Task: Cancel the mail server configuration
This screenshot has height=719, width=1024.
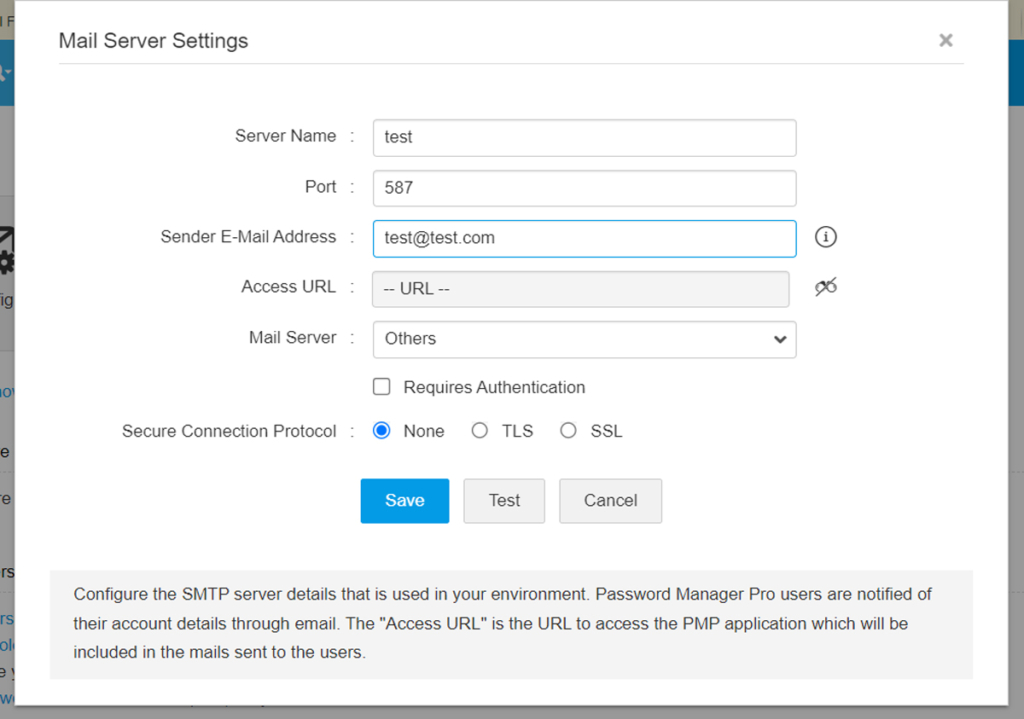Action: (610, 500)
